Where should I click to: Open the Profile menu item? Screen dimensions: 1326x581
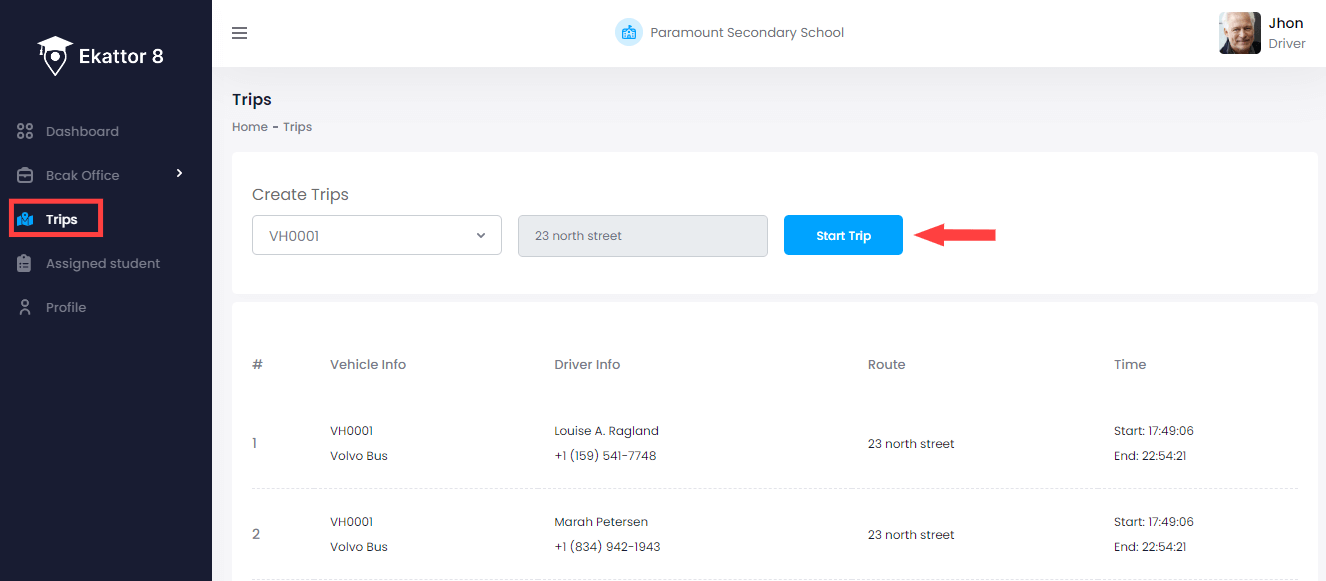(x=66, y=307)
